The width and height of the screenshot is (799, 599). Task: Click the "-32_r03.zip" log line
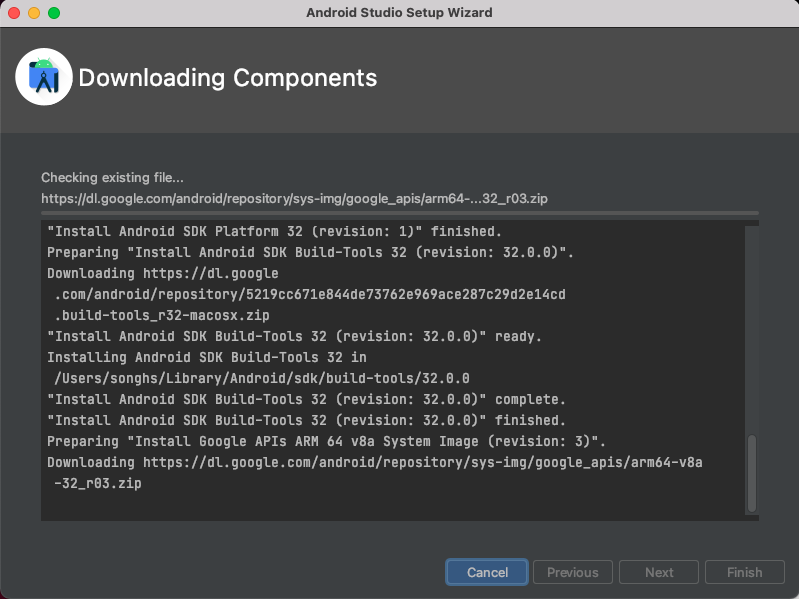(x=98, y=483)
